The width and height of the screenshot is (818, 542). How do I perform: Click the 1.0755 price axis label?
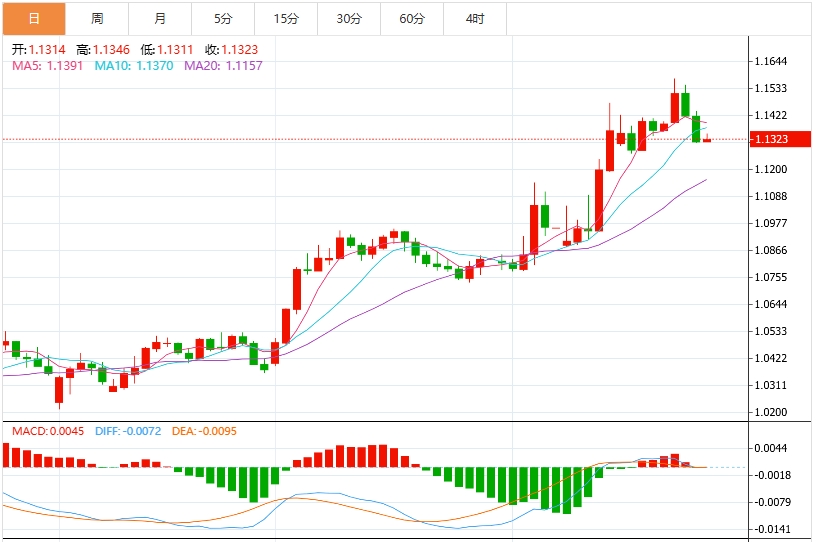point(771,277)
